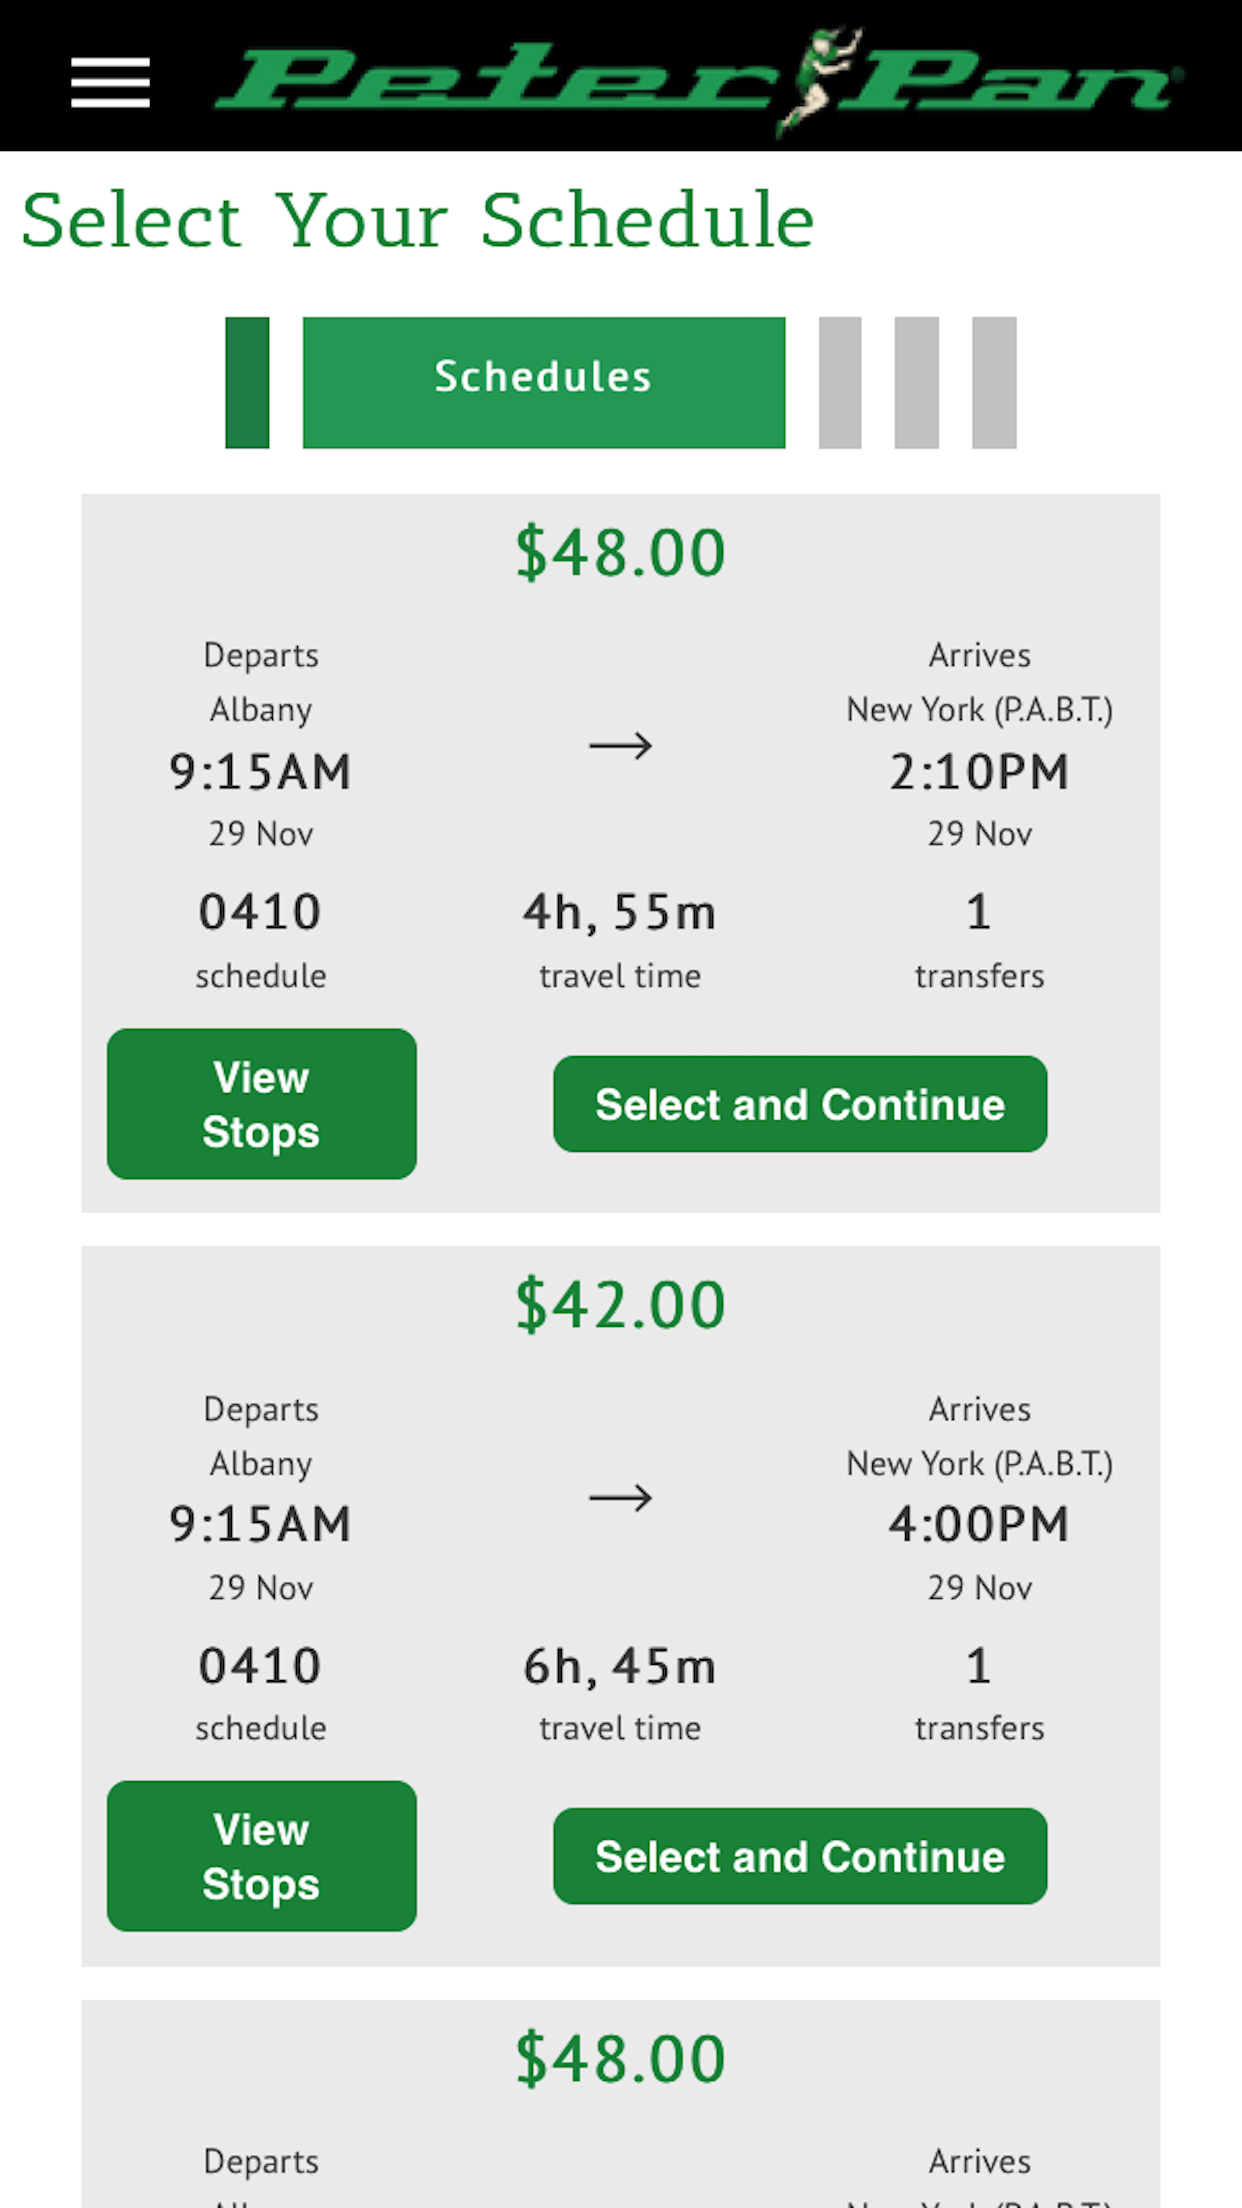This screenshot has width=1242, height=2208.
Task: Open the hamburger navigation menu
Action: (x=110, y=82)
